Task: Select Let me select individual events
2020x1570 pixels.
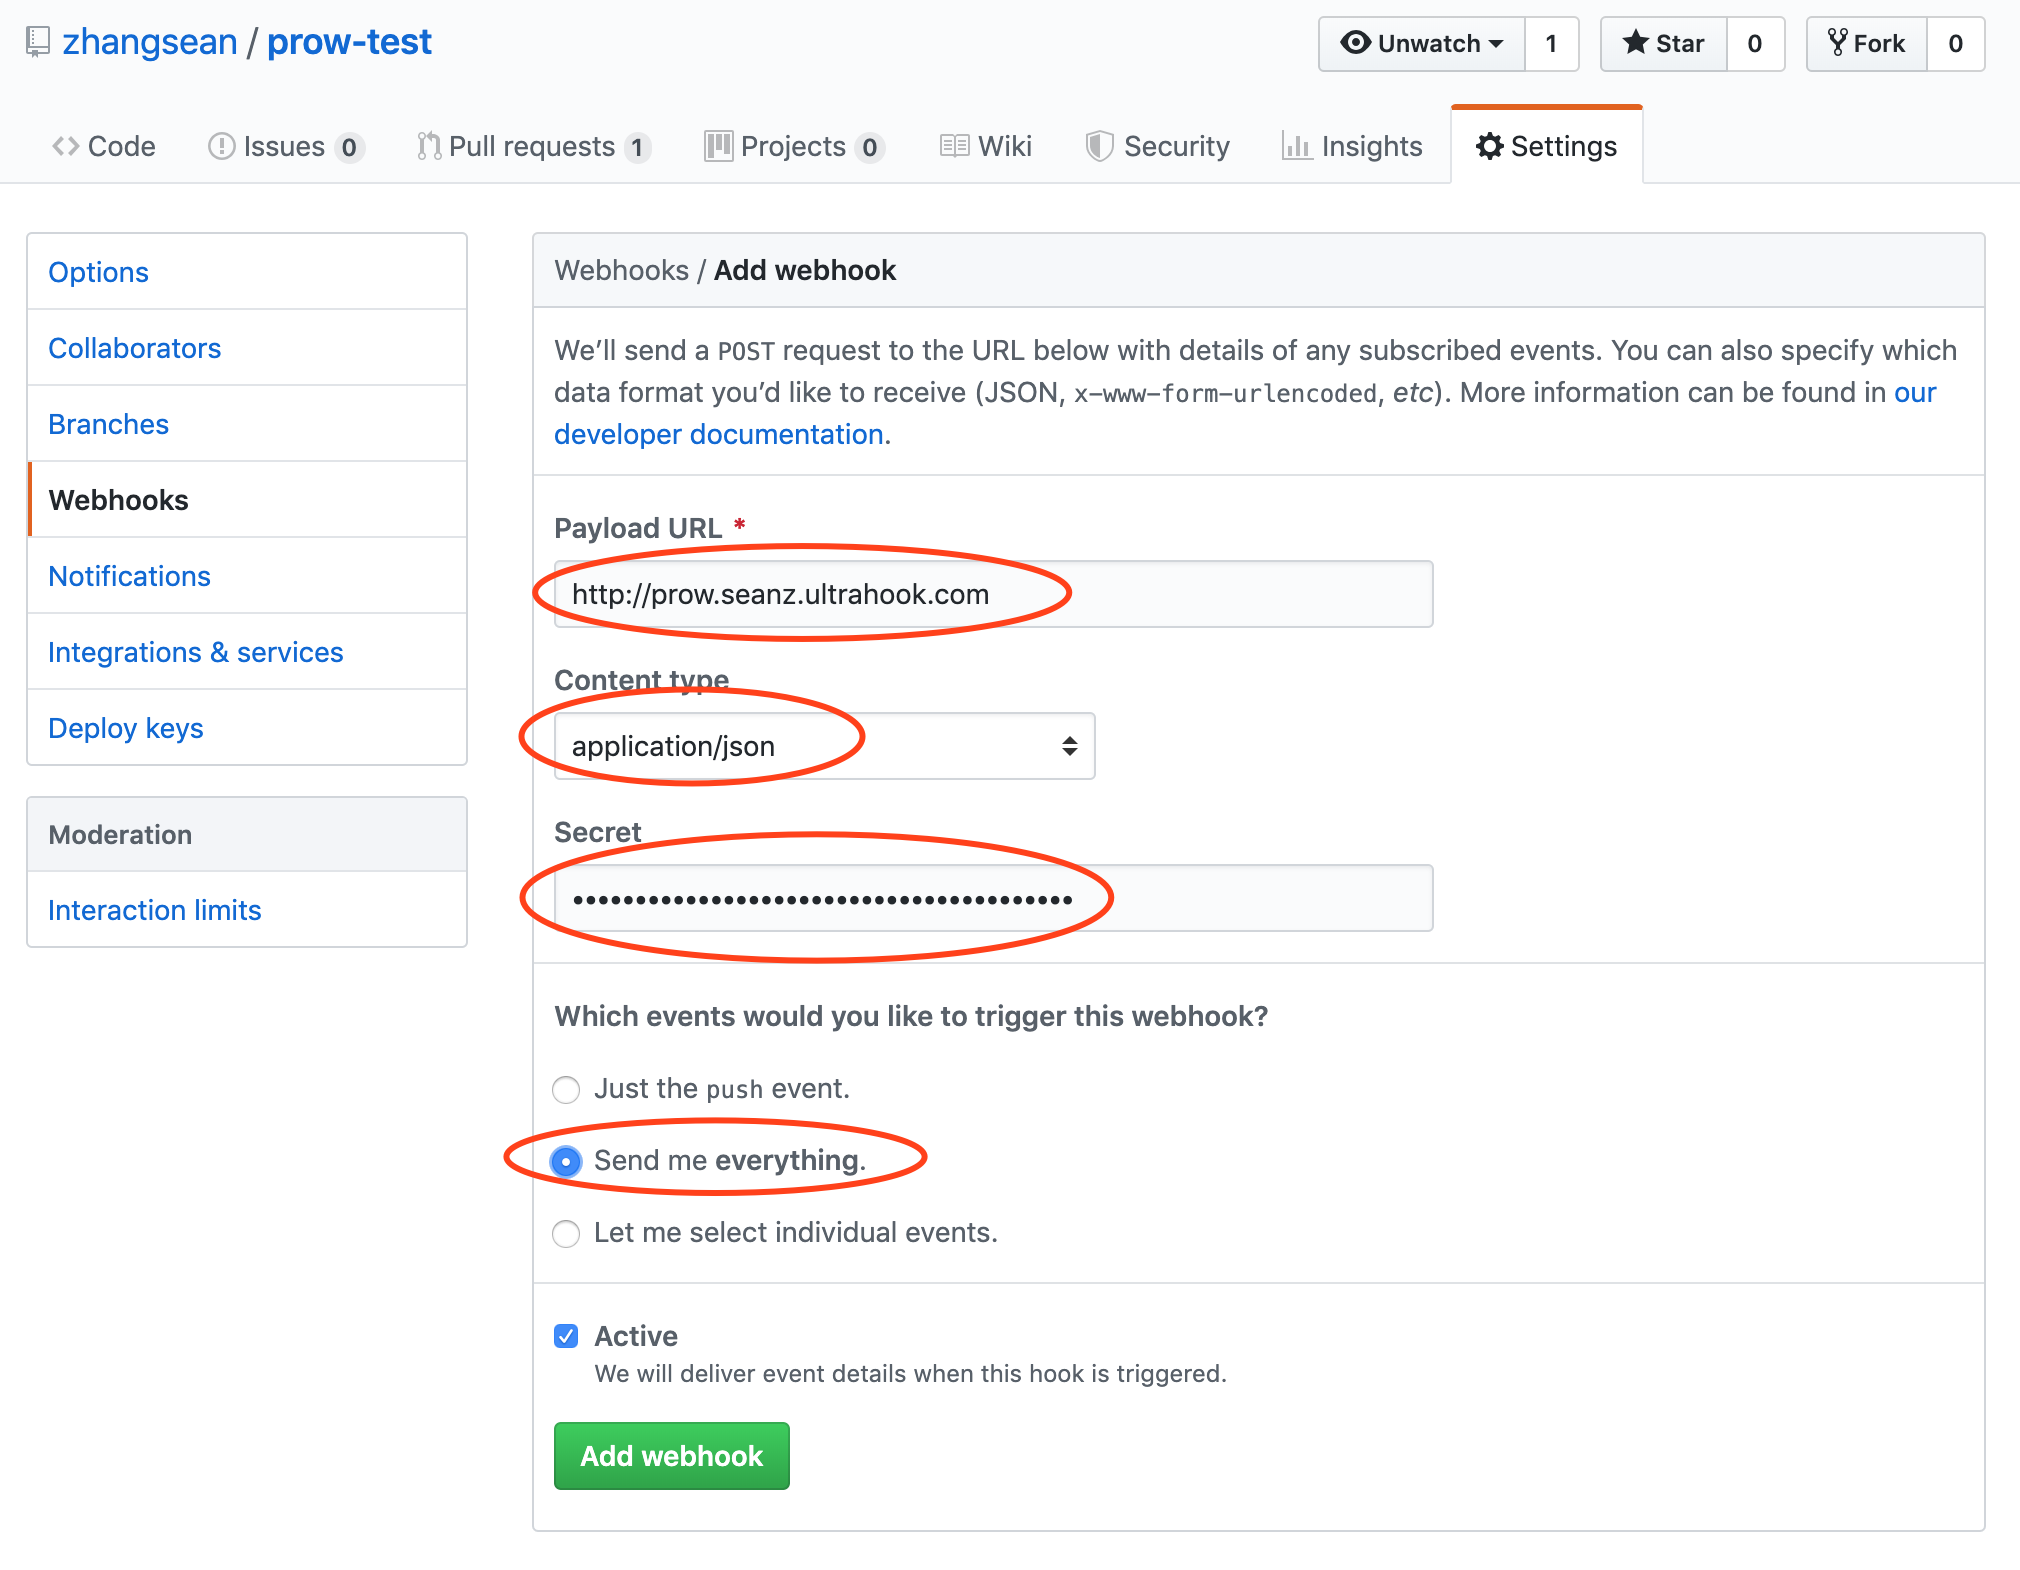Action: (566, 1233)
